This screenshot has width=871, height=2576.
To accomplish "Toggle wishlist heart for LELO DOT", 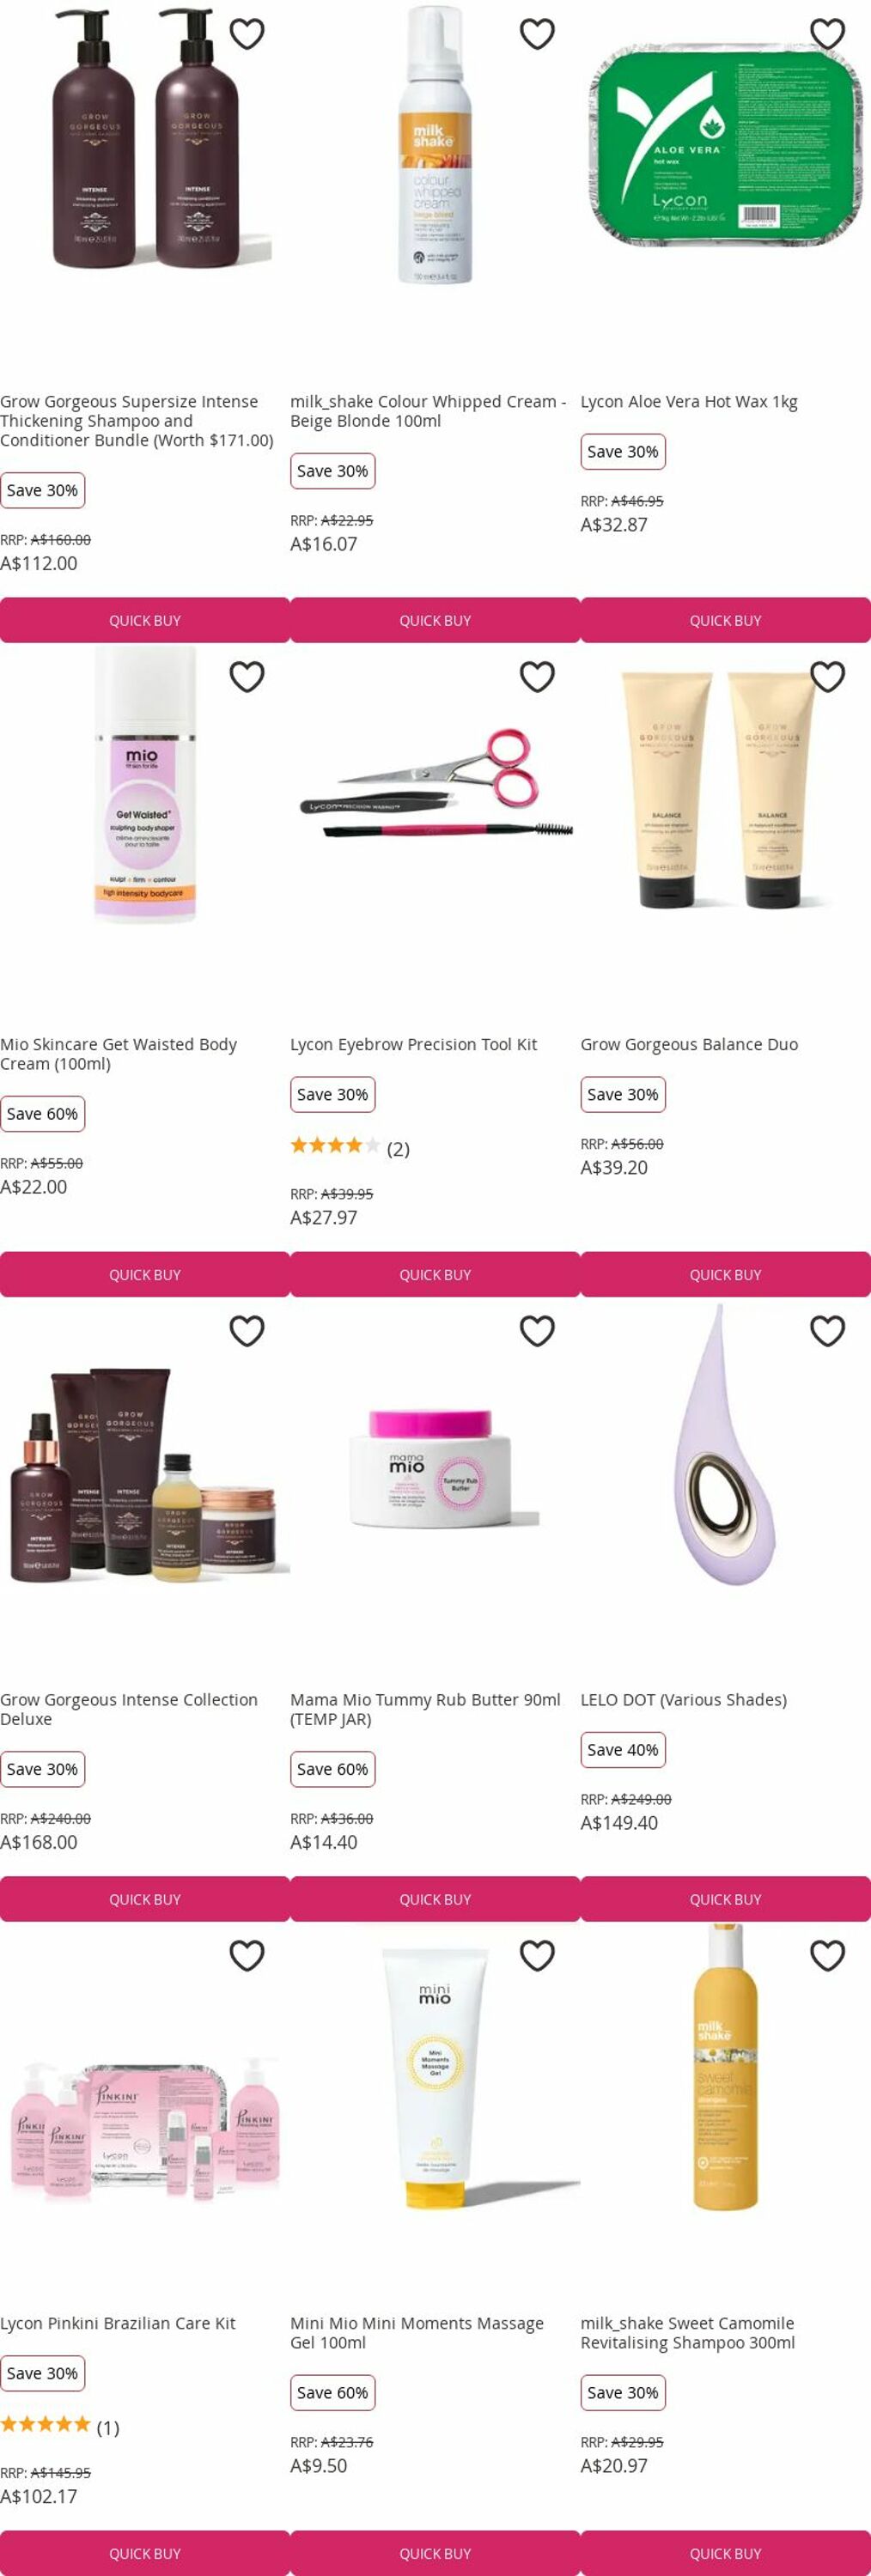I will [827, 1331].
